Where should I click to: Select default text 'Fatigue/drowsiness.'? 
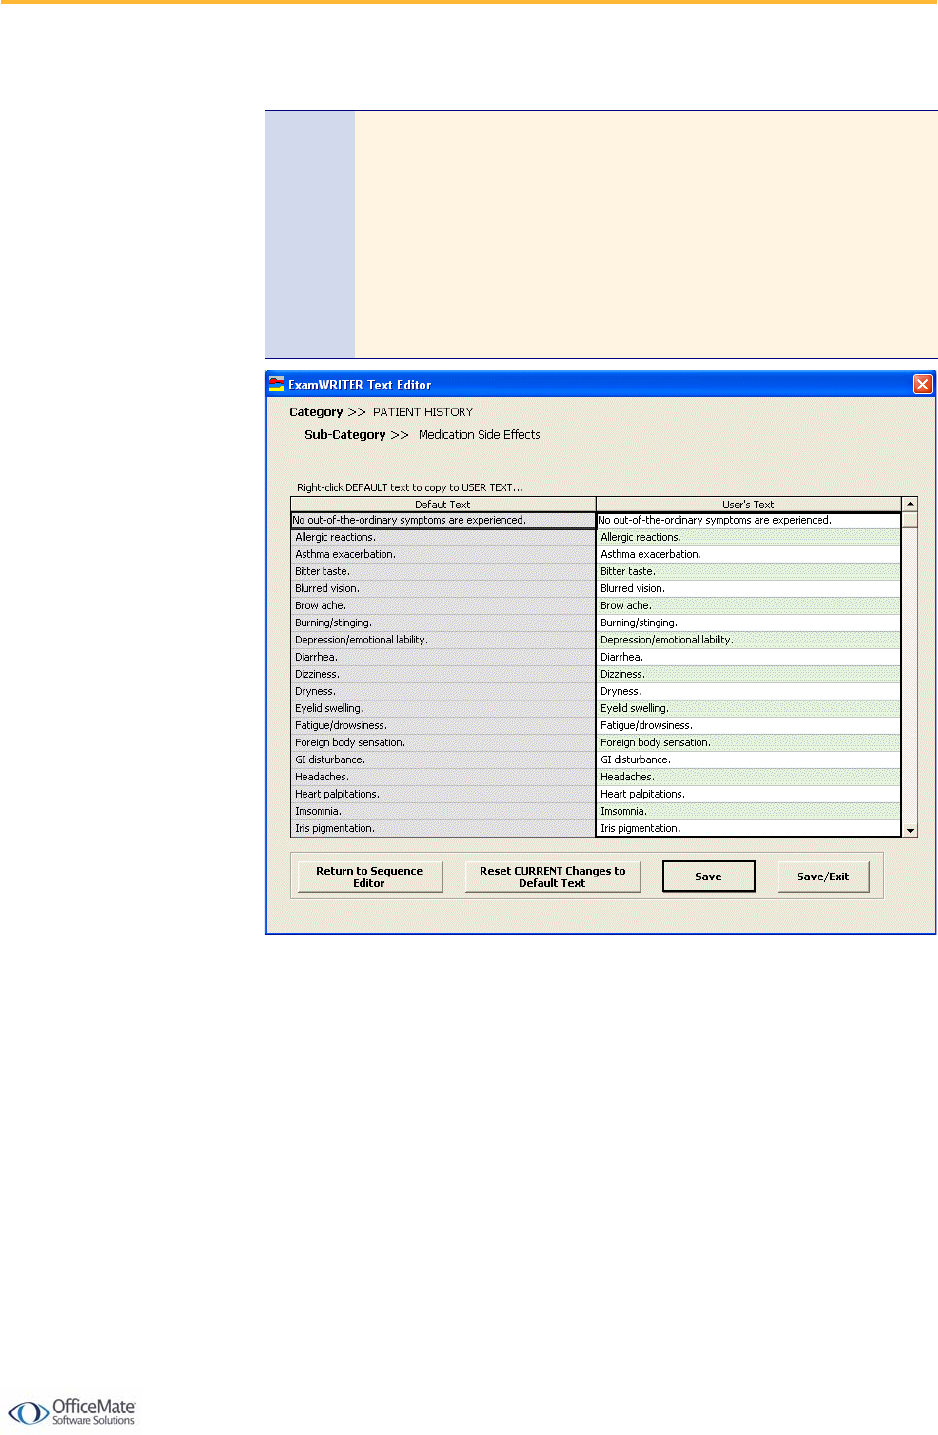[x=443, y=725]
